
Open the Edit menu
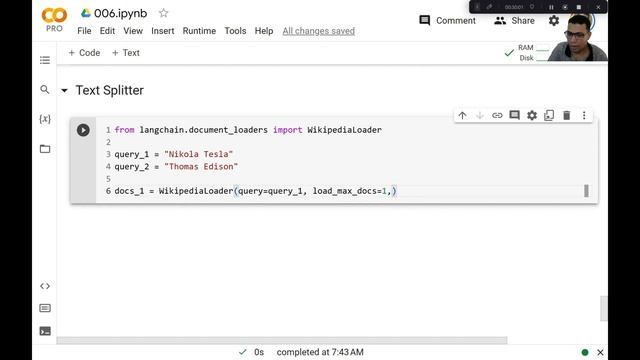(x=107, y=31)
